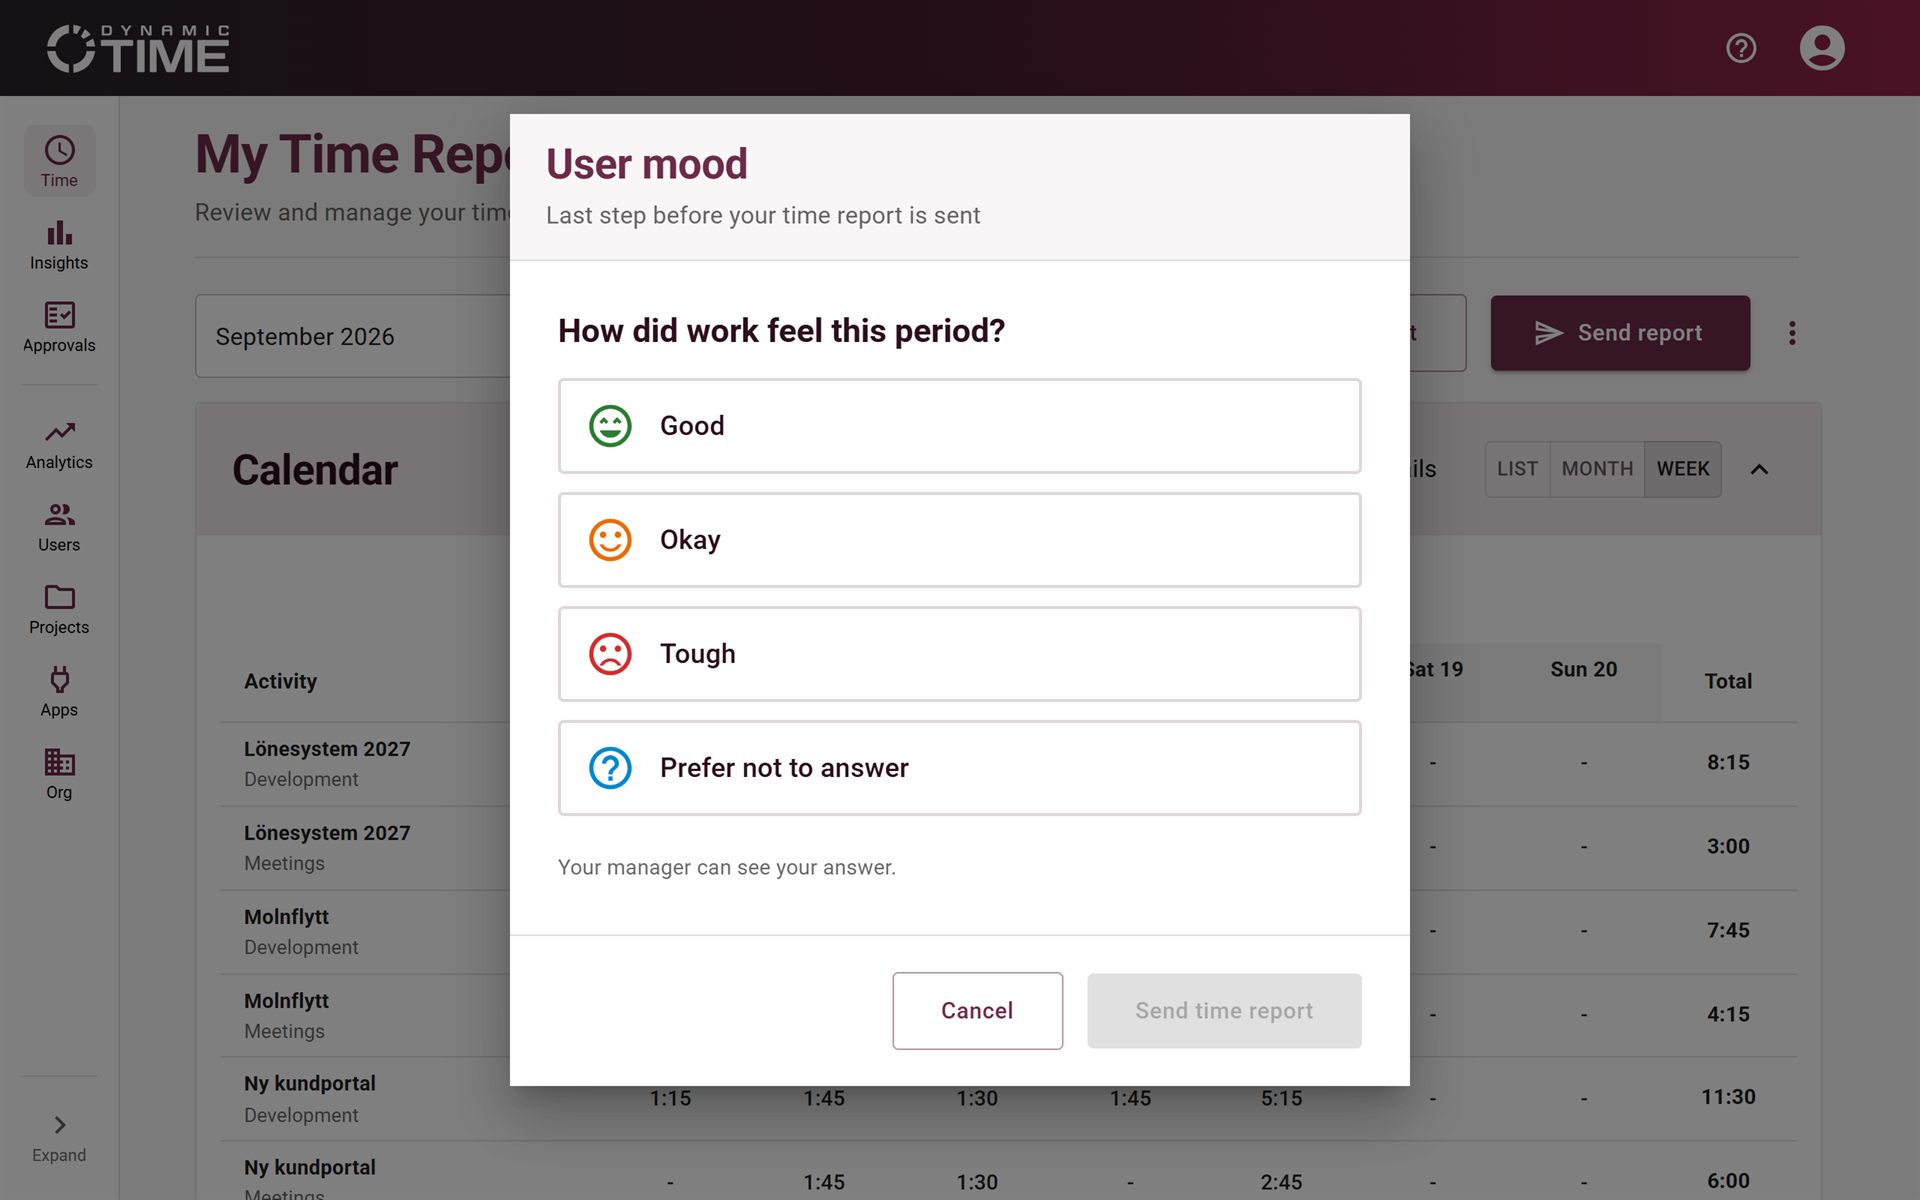Choose the Tough mood option

click(x=959, y=654)
